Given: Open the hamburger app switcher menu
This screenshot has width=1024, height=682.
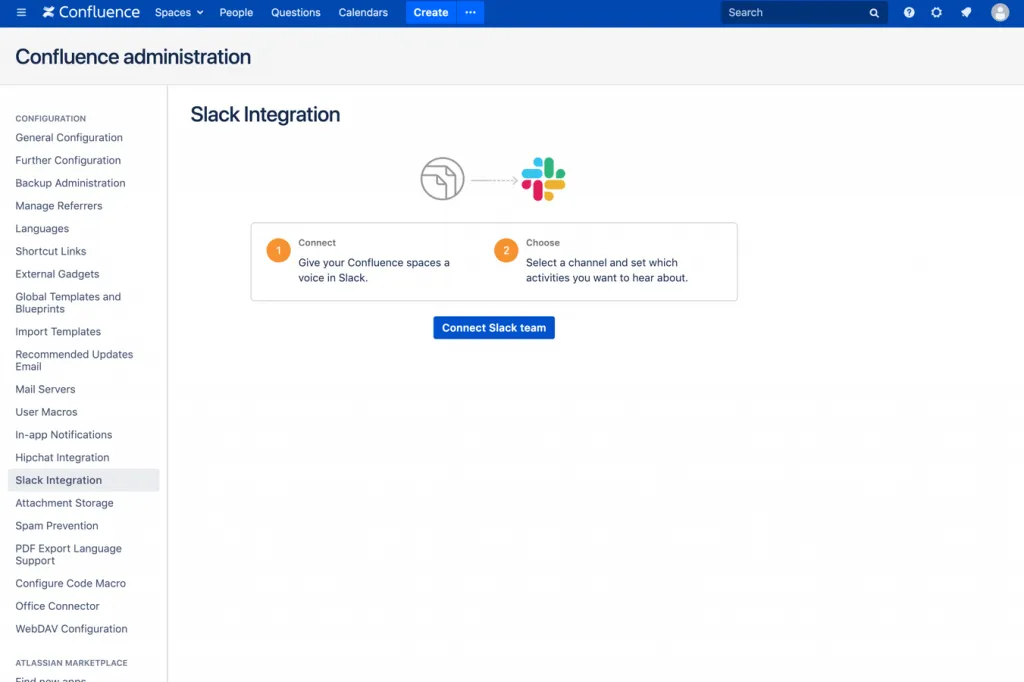Looking at the screenshot, I should click(21, 12).
